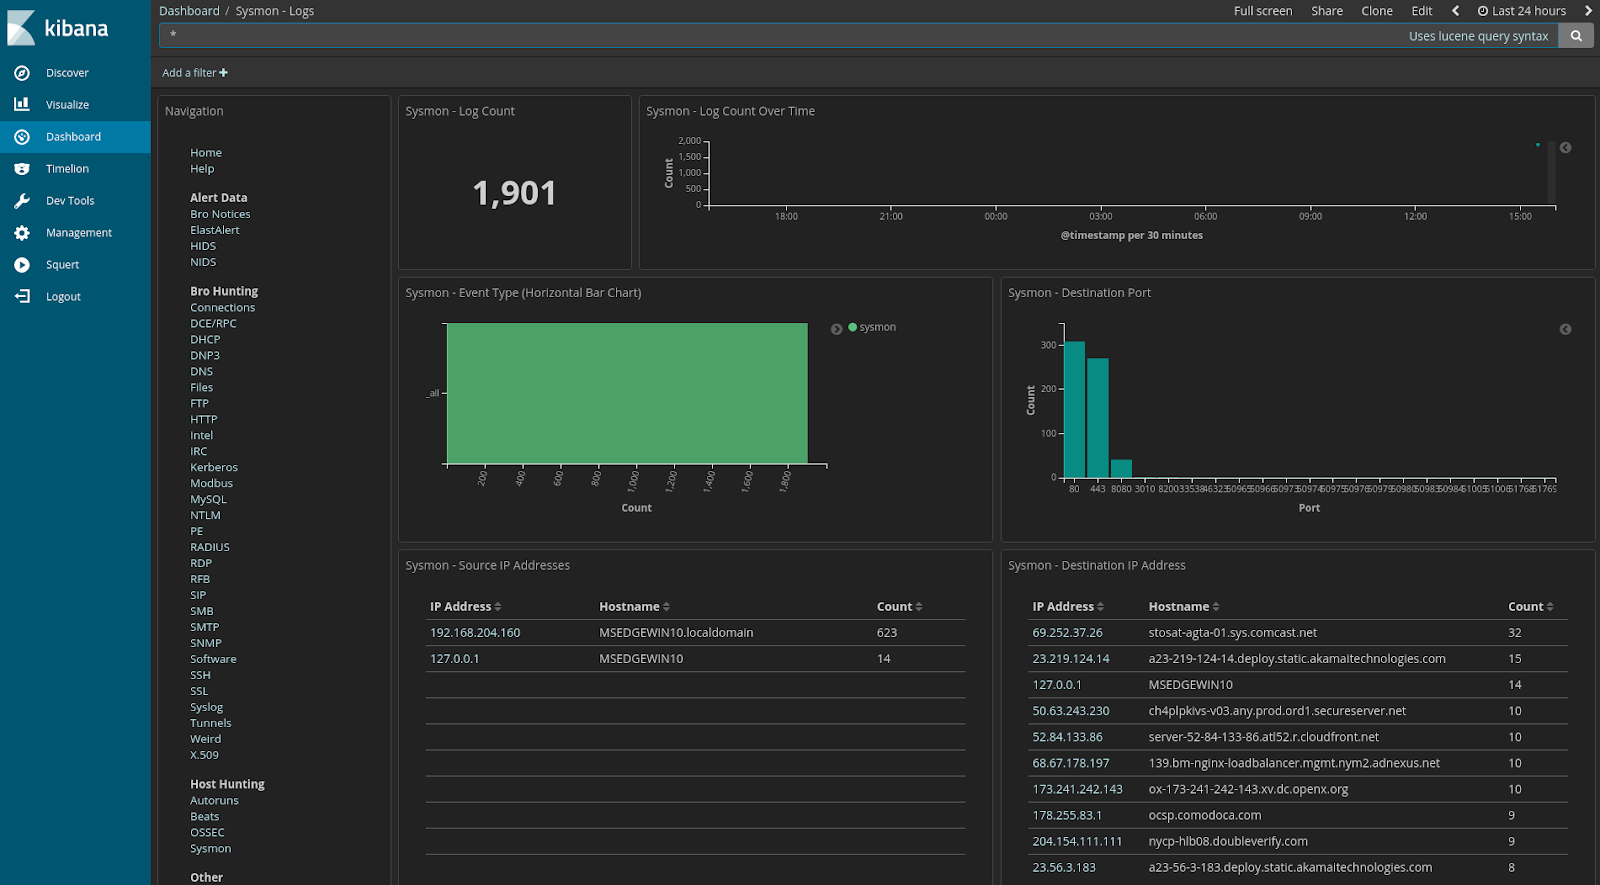Open OSSEC navigation link
The width and height of the screenshot is (1600, 885).
point(207,833)
